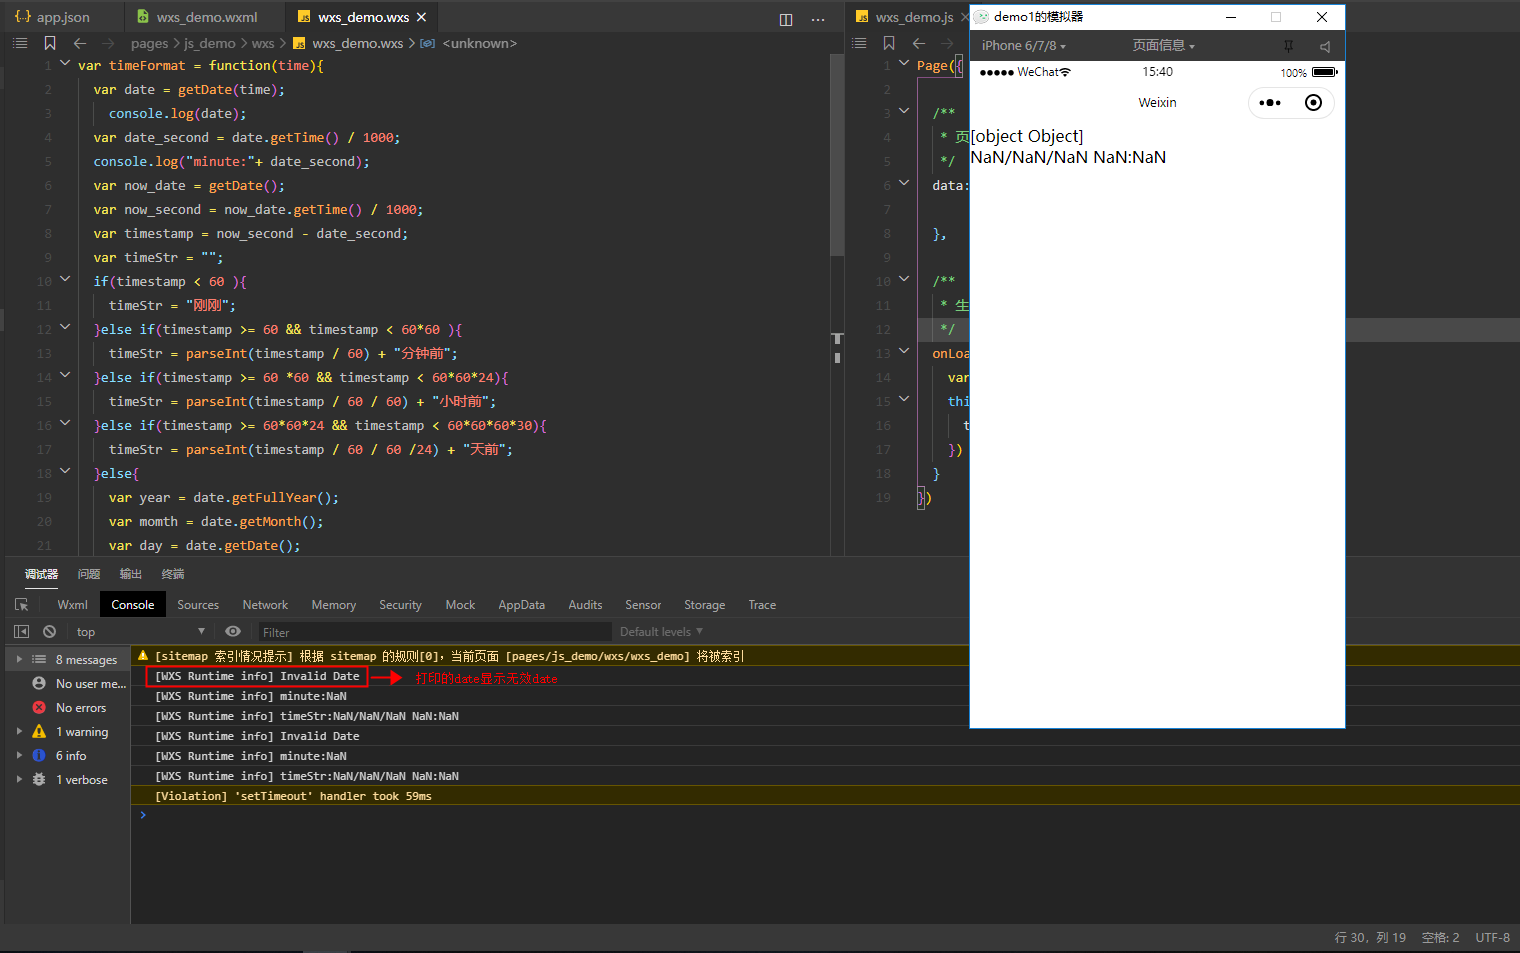Screen dimensions: 1520x953
Task: Open the editor more actions ellipsis
Action: pos(818,19)
